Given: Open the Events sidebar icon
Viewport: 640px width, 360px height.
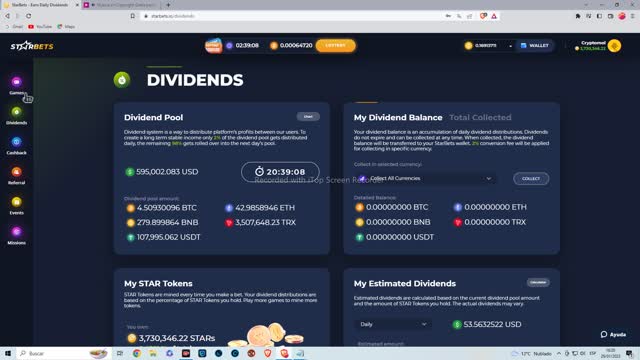Looking at the screenshot, I should [16, 202].
